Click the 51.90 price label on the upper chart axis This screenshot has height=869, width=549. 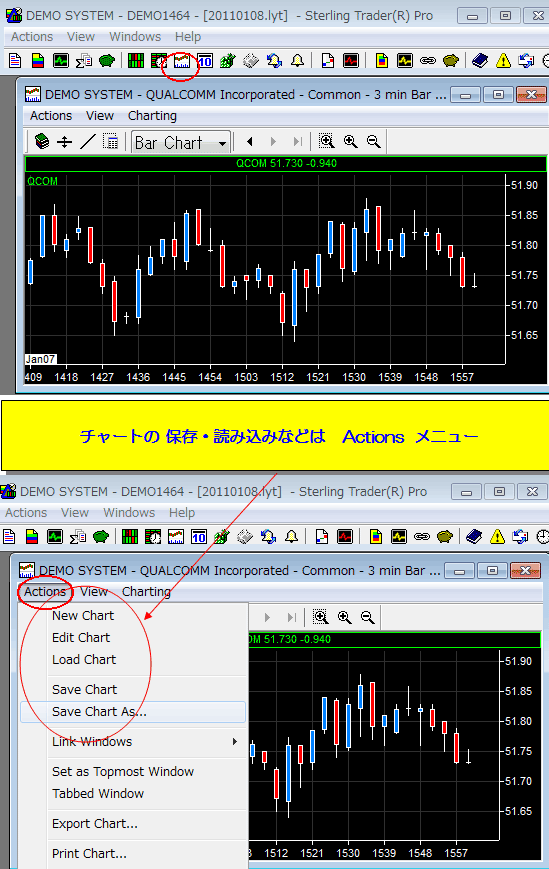[524, 185]
